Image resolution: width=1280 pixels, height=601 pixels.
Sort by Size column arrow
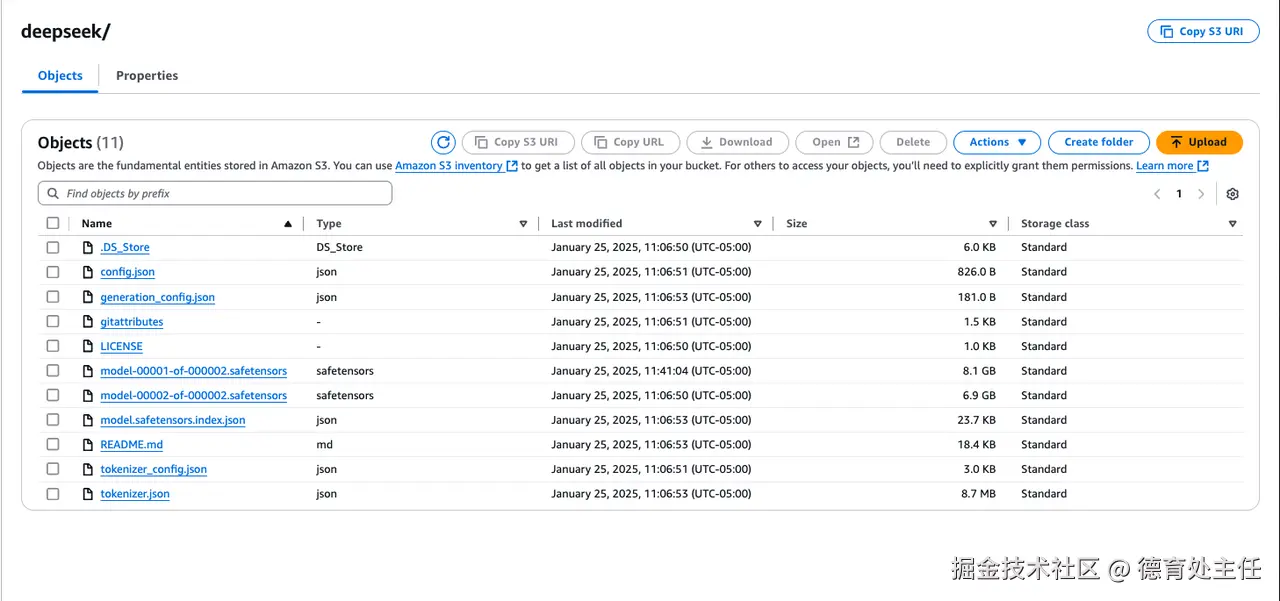tap(993, 224)
